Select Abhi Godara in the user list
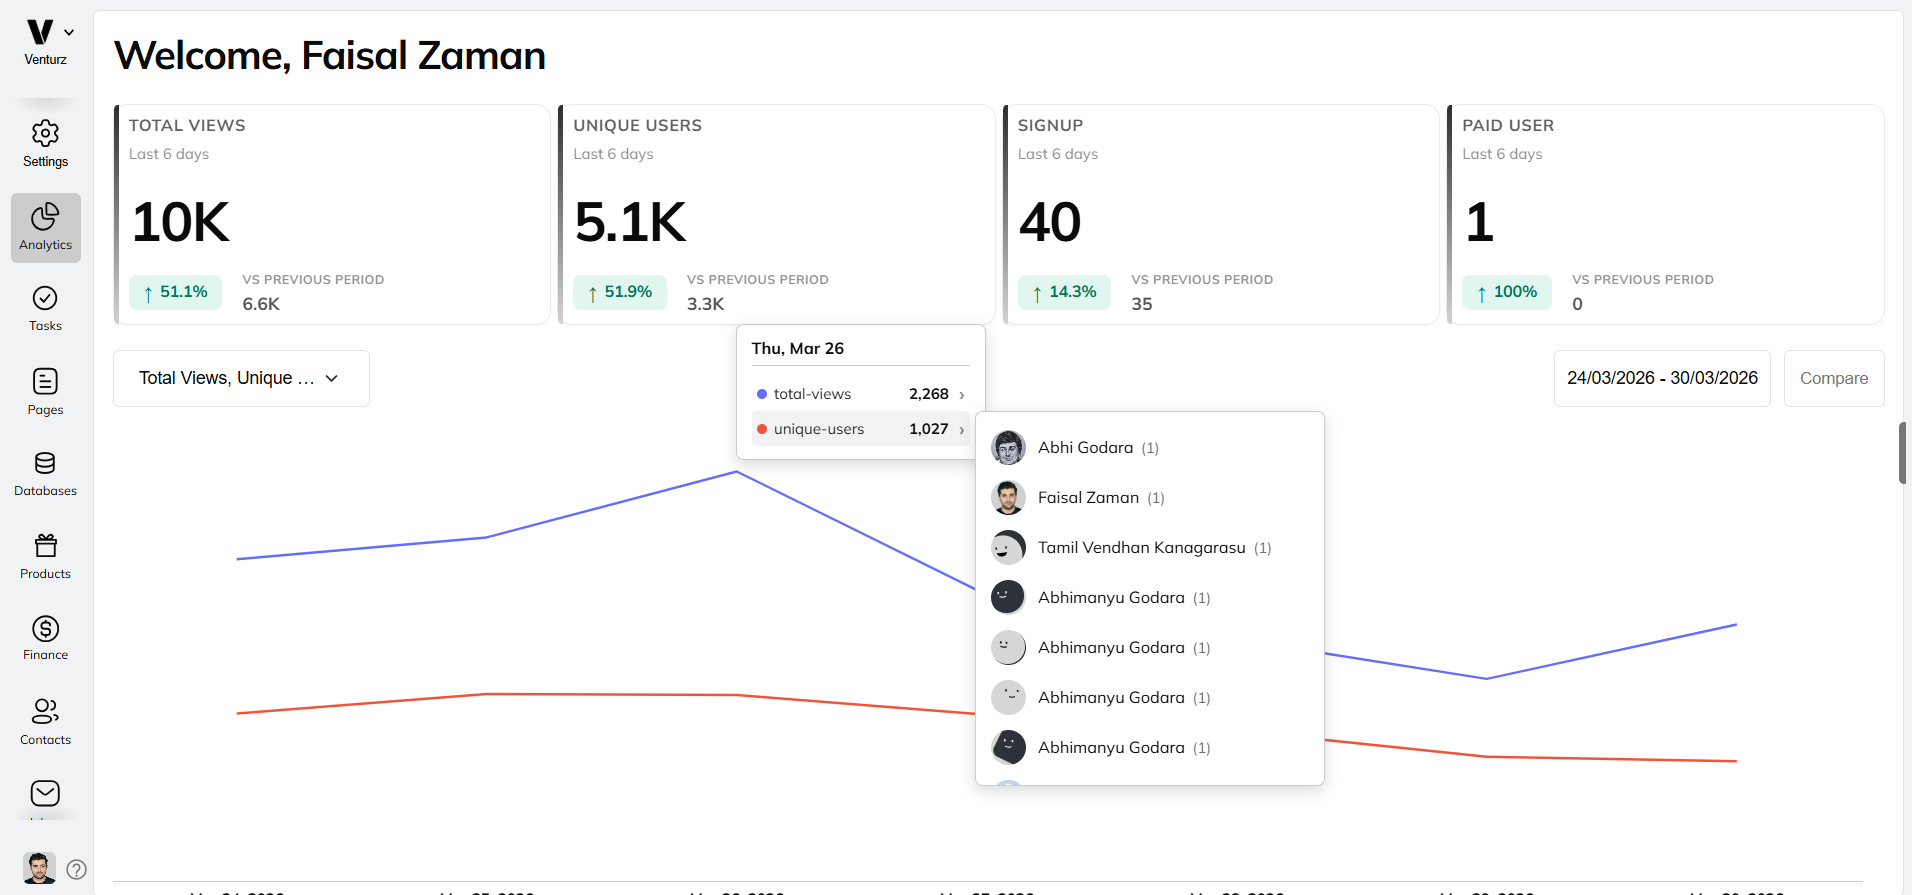 coord(1085,447)
